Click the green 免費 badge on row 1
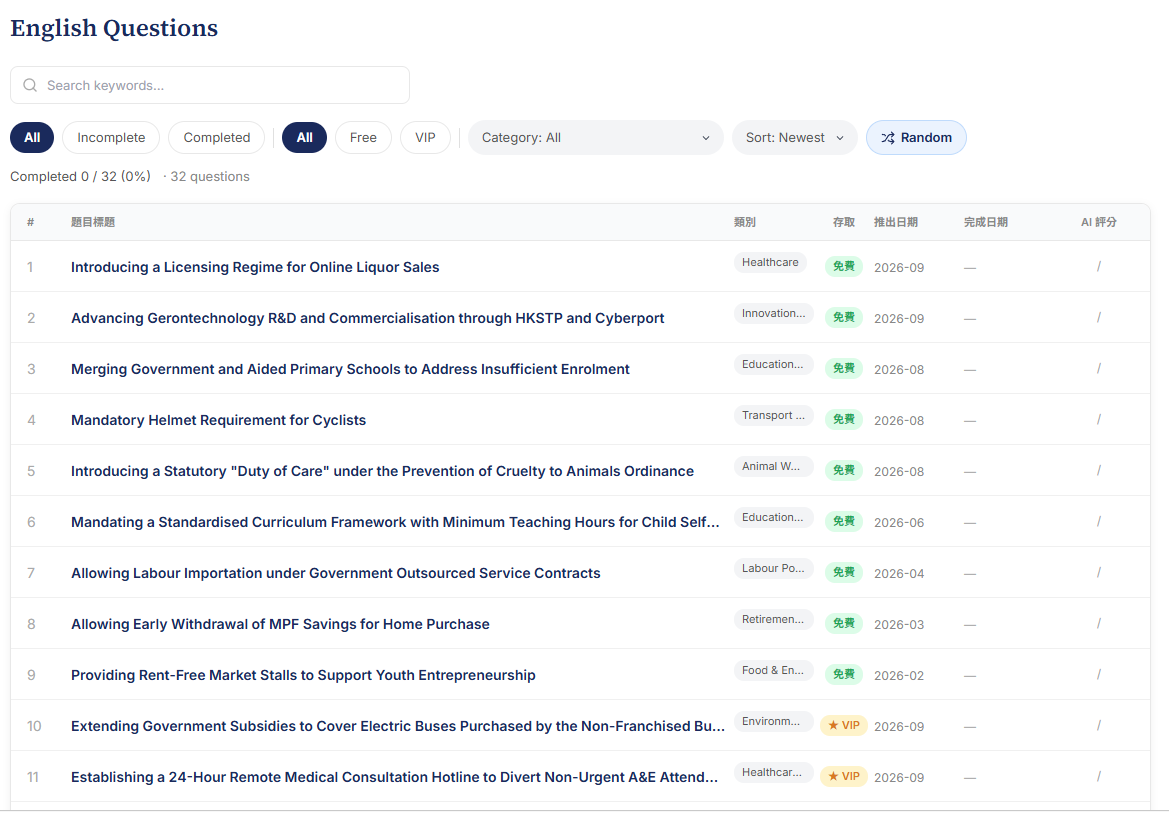1169x814 pixels. click(x=843, y=266)
